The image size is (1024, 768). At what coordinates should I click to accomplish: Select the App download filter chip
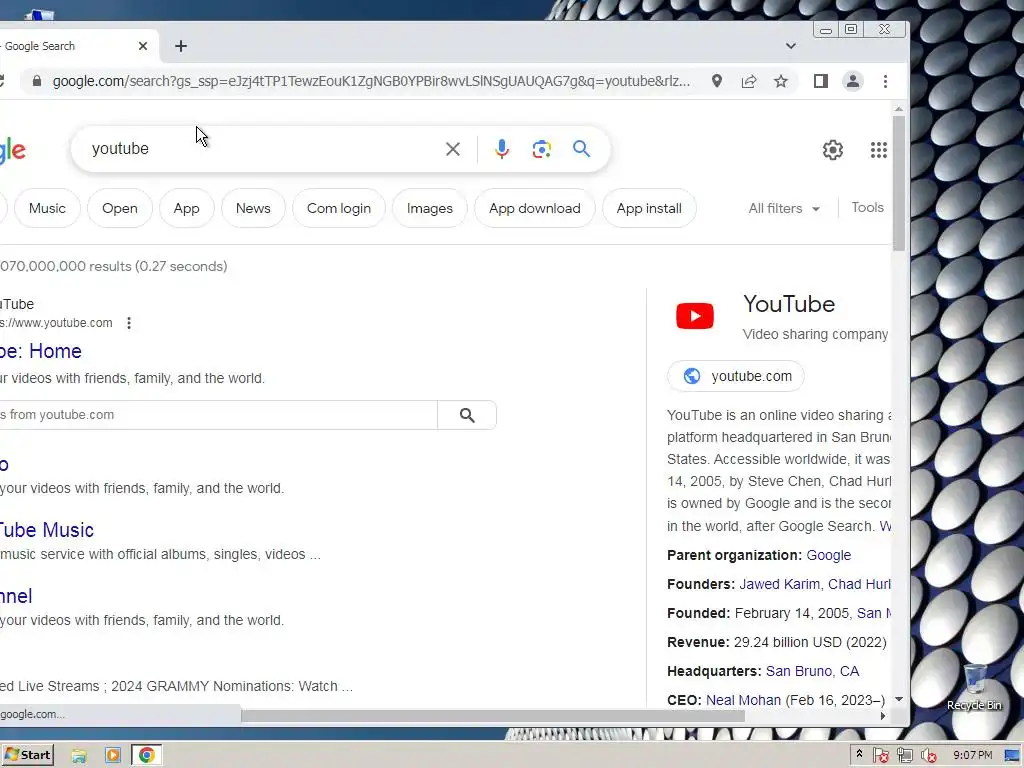[x=534, y=208]
